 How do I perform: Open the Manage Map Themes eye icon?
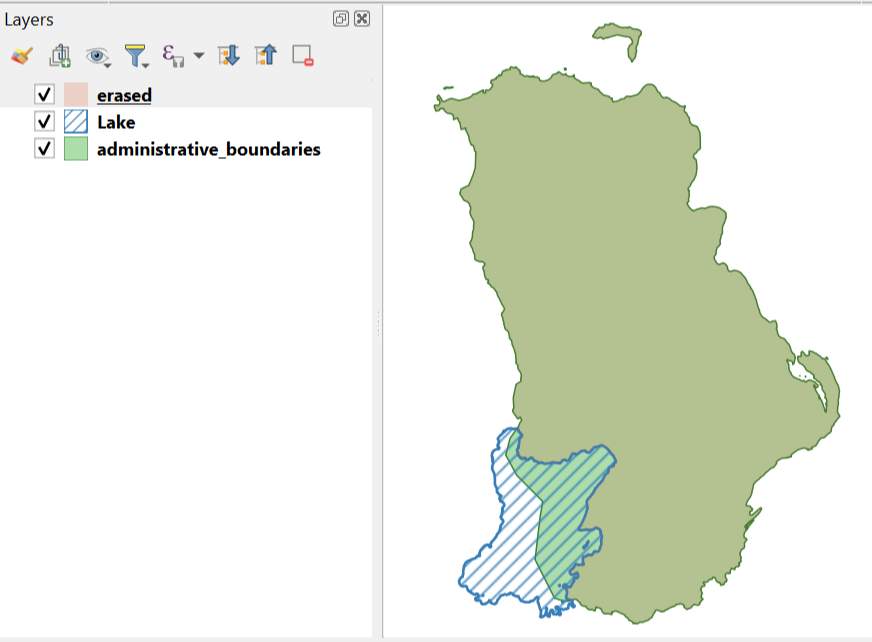(98, 56)
